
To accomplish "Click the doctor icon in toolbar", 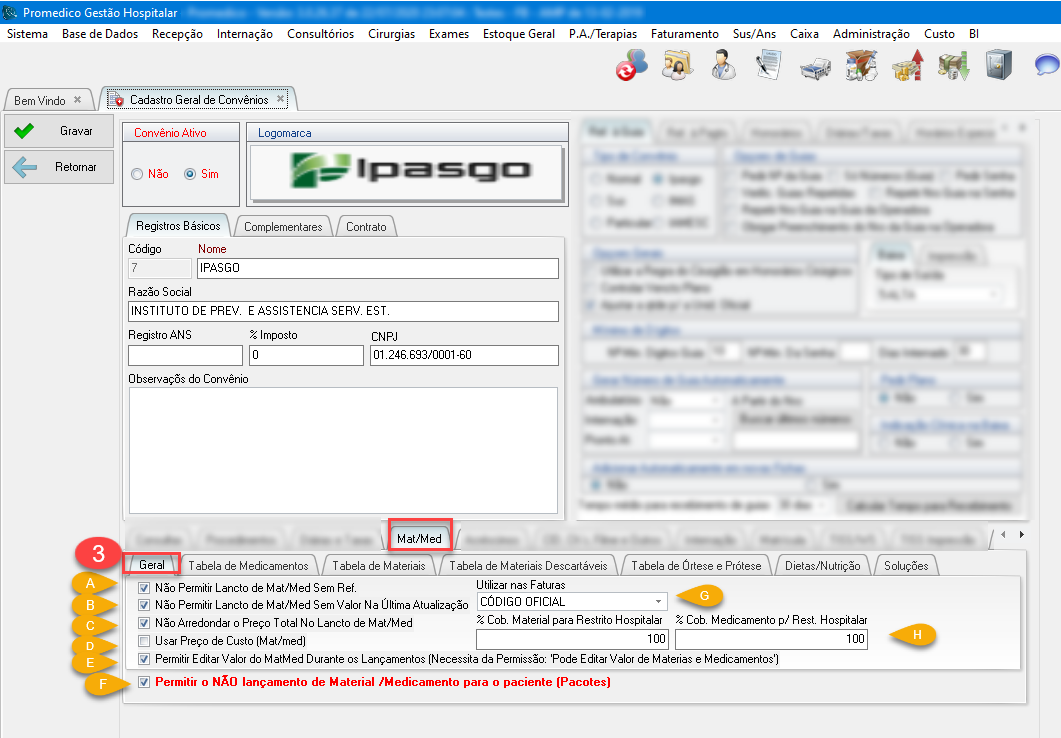I will point(723,66).
